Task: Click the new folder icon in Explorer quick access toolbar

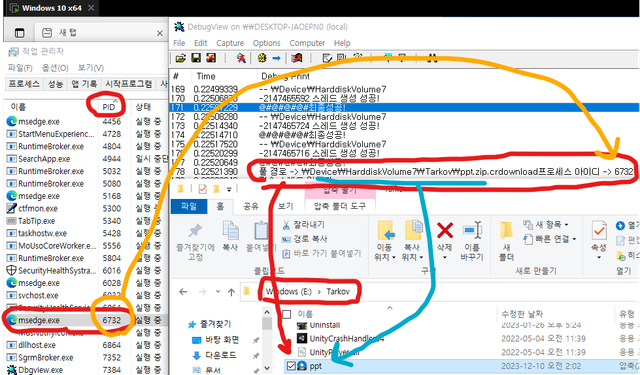Action: pos(216,189)
